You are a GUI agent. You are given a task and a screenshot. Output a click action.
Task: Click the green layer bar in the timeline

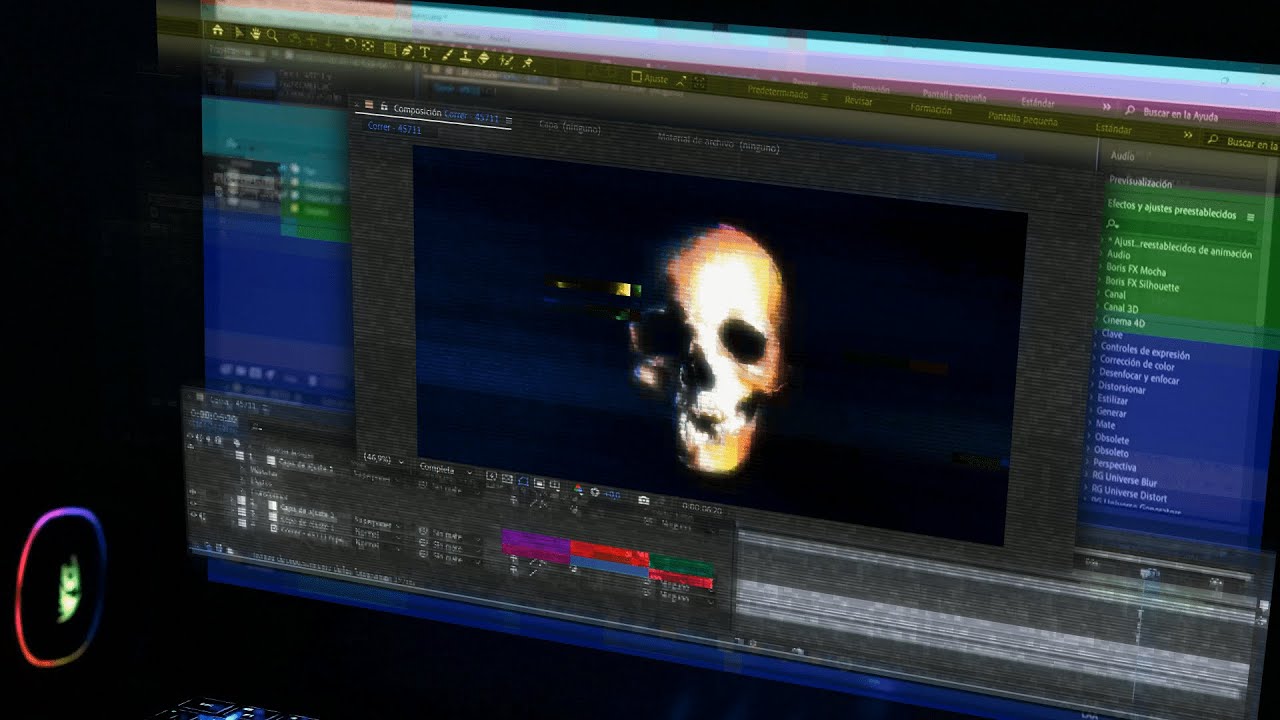click(x=682, y=565)
